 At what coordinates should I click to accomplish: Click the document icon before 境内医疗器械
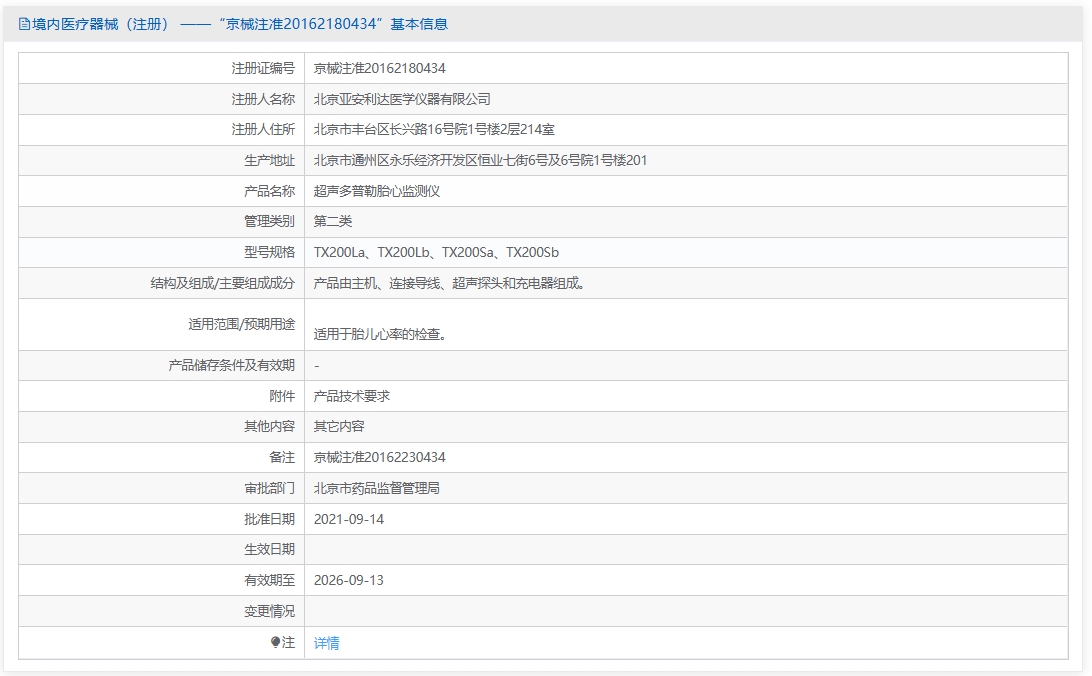pos(24,24)
